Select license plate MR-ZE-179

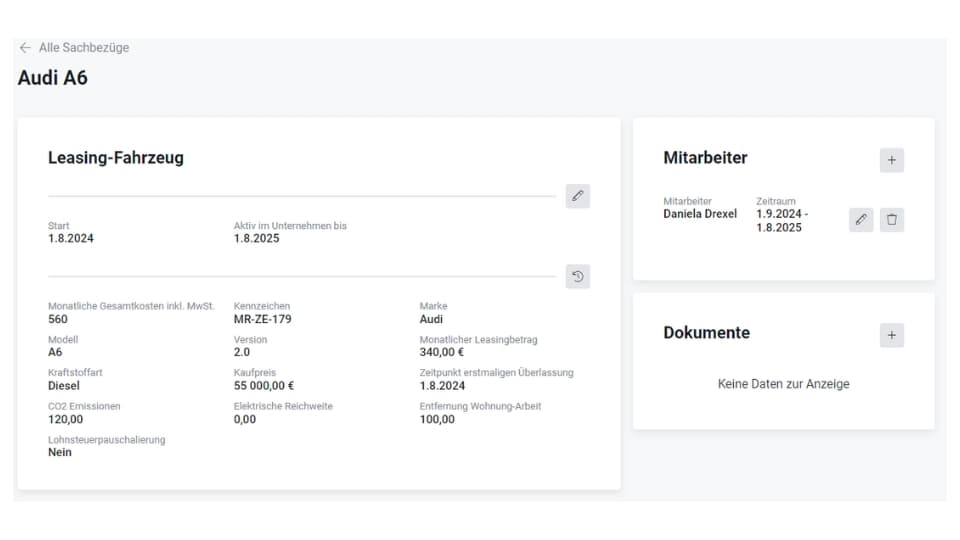click(x=263, y=319)
